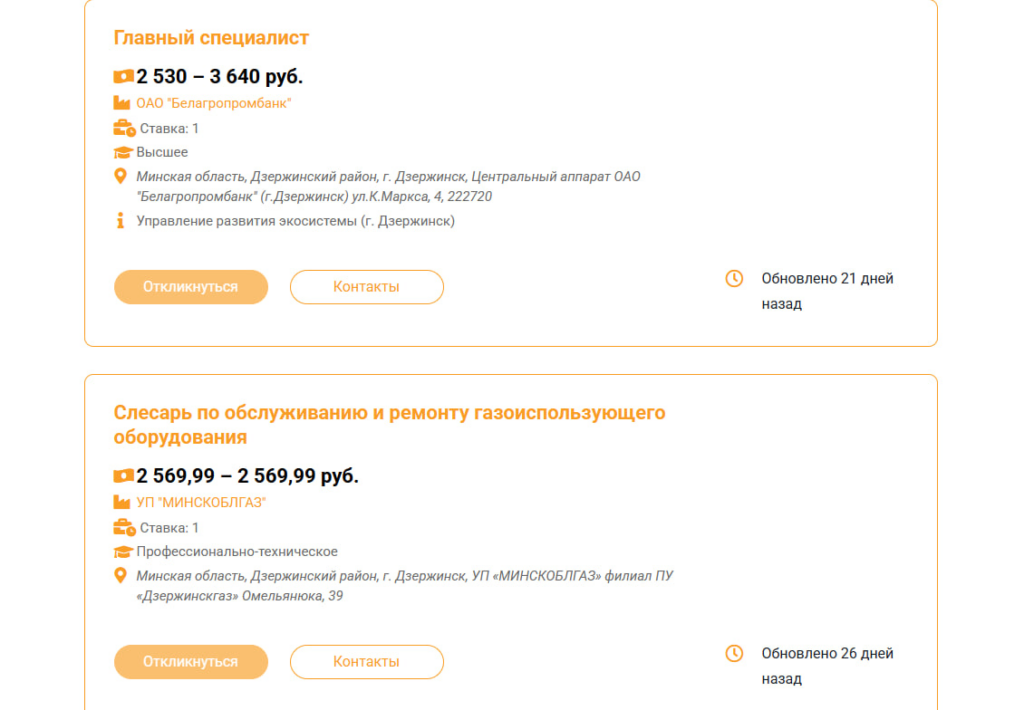Click the graduation cap icon beside Высшее
The image size is (1024, 710).
(x=123, y=153)
